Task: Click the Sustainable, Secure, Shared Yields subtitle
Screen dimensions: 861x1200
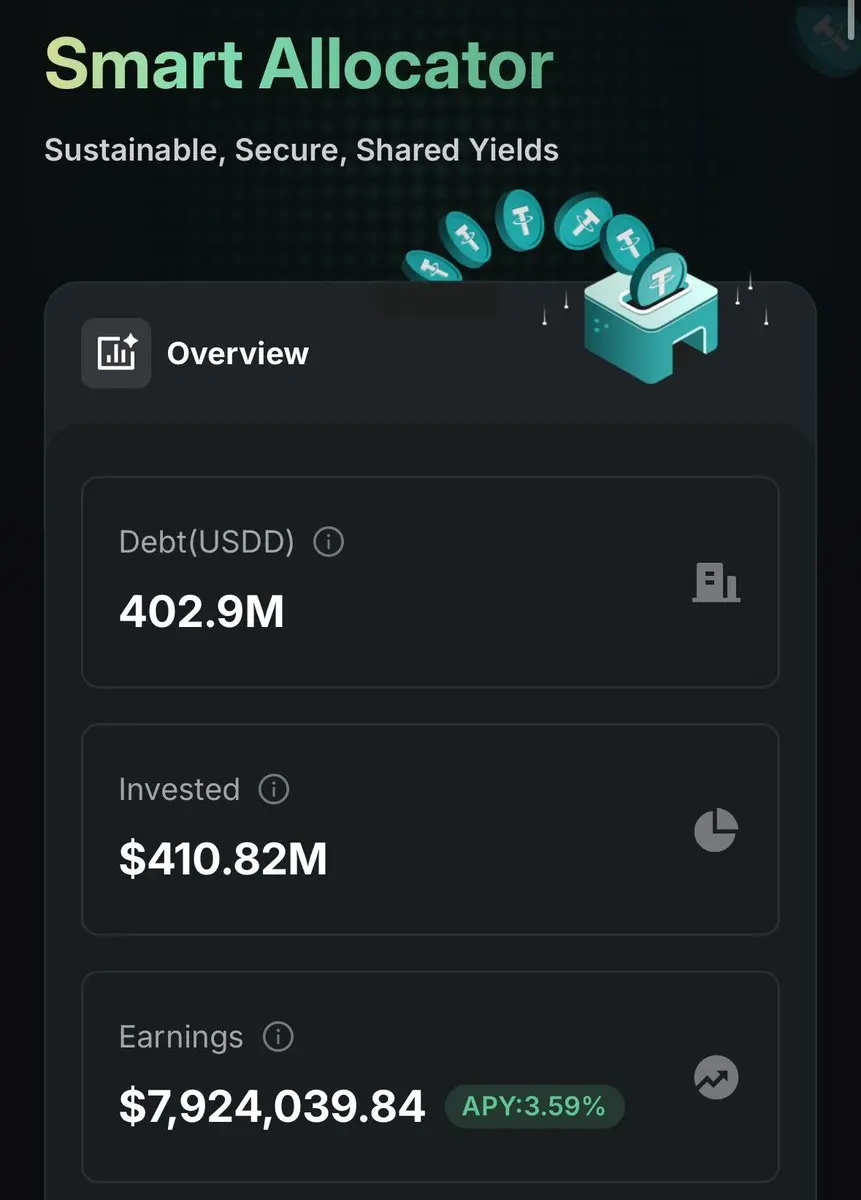Action: [302, 150]
